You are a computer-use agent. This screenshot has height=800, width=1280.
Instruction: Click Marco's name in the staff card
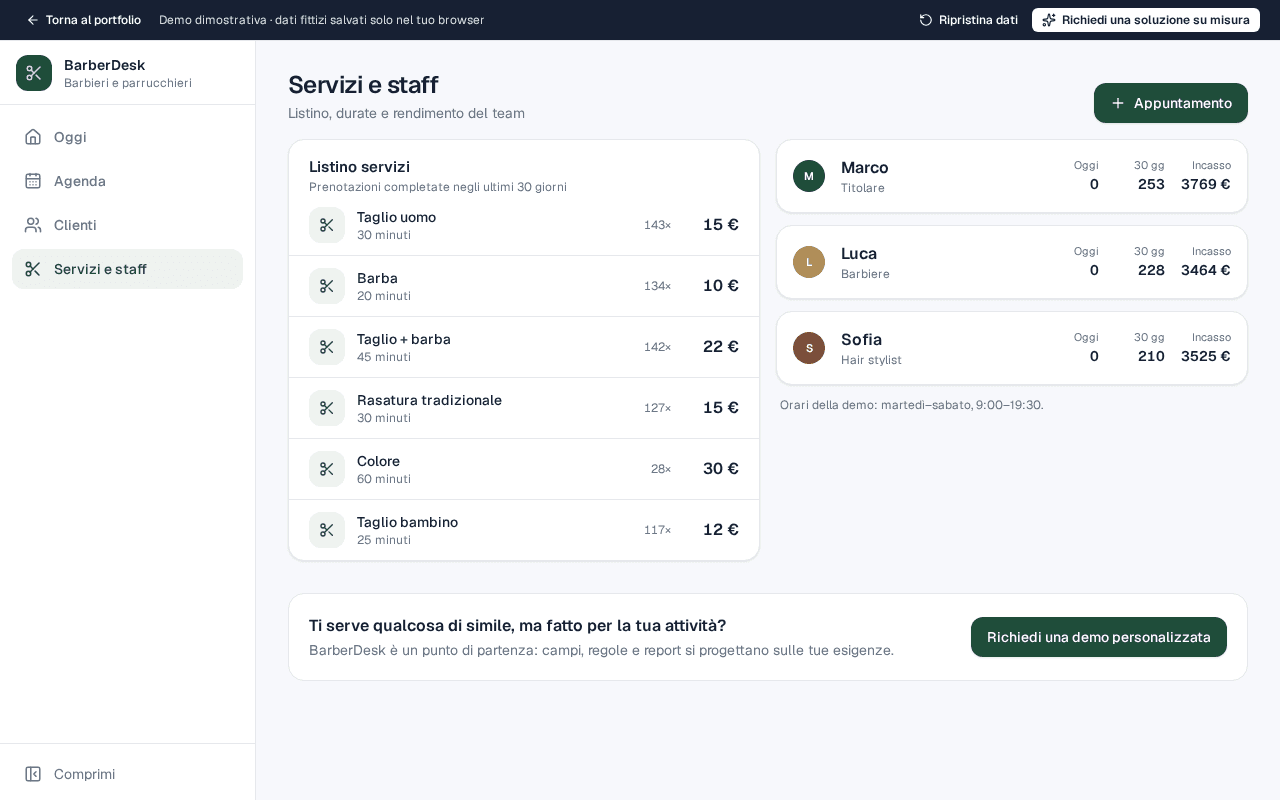(865, 167)
